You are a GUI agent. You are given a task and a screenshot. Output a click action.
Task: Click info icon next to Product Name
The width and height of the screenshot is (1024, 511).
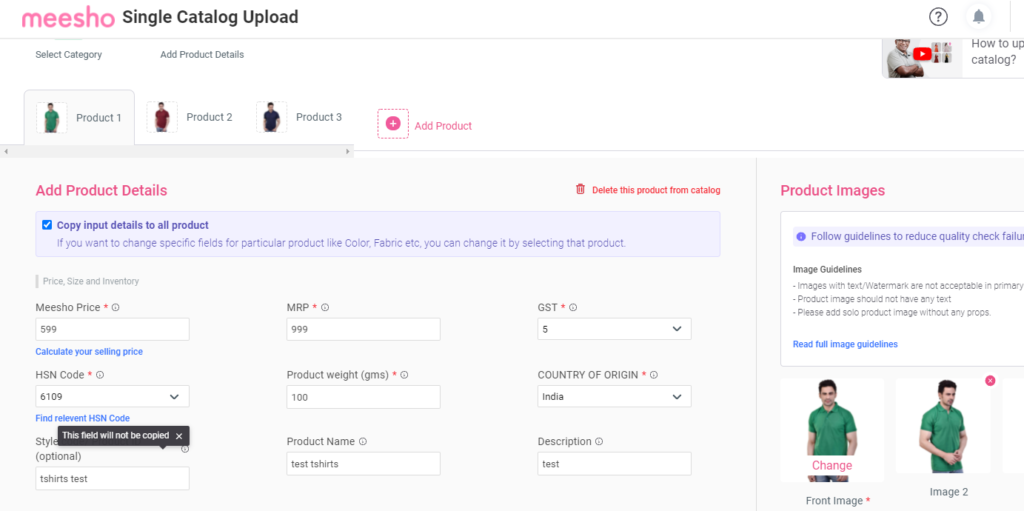click(362, 442)
